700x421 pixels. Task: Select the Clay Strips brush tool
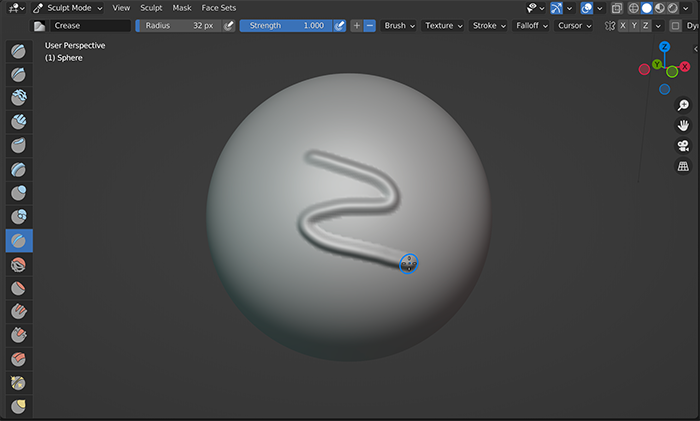coord(19,121)
